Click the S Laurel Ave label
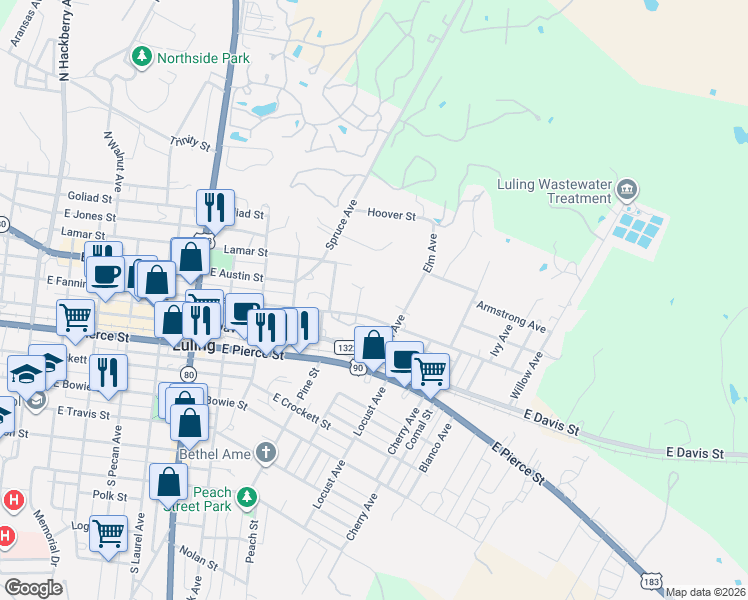The height and width of the screenshot is (600, 748). coord(137,543)
